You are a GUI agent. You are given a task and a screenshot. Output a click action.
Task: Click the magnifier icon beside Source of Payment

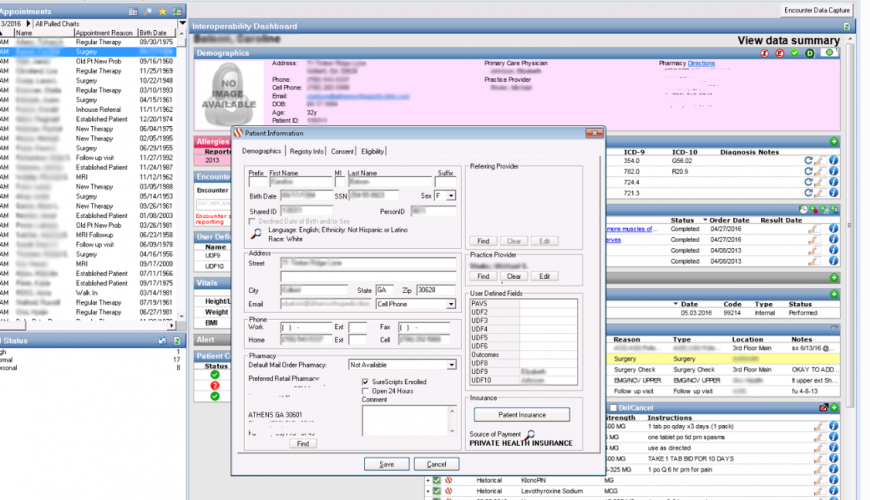point(532,433)
